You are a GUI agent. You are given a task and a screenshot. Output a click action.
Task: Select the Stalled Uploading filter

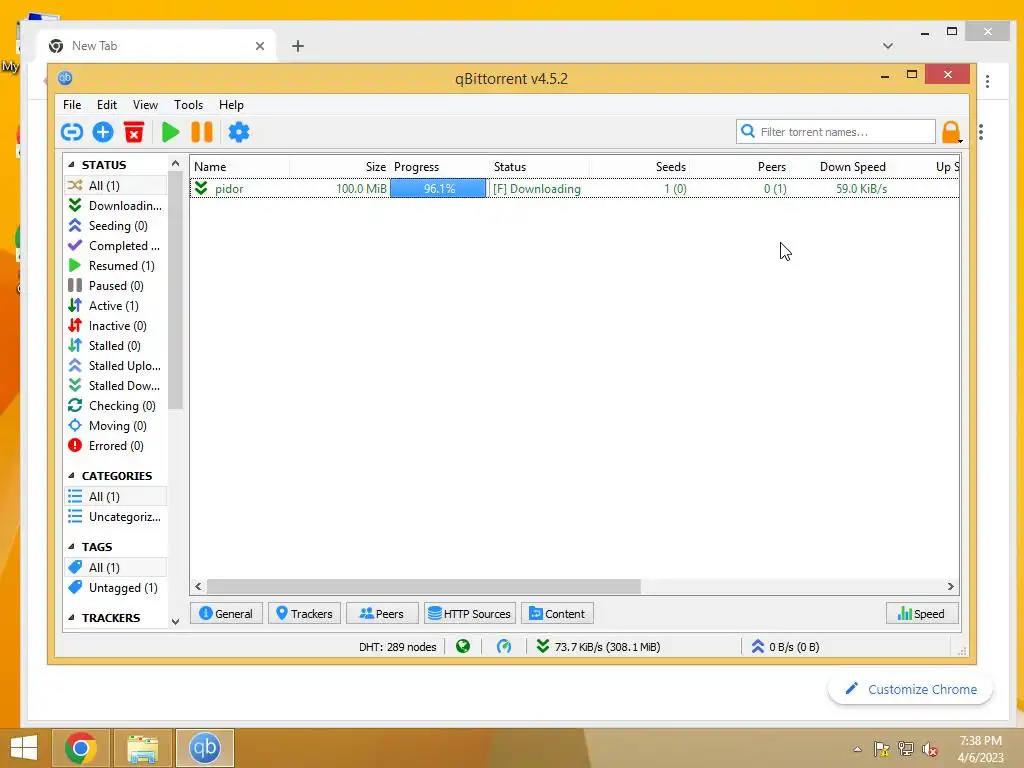coord(115,366)
